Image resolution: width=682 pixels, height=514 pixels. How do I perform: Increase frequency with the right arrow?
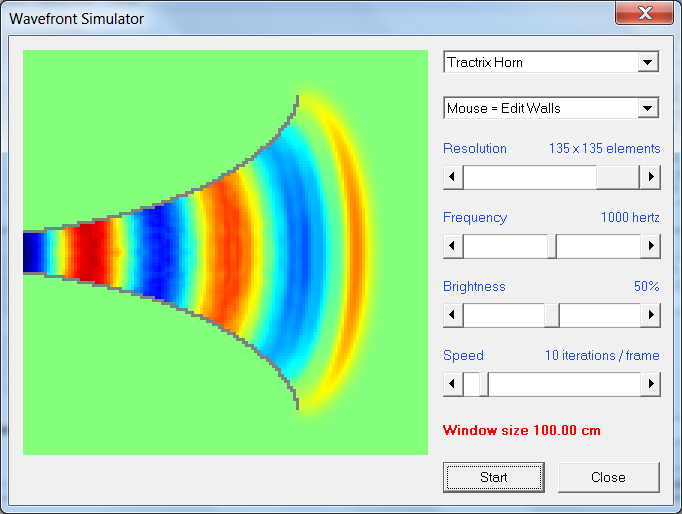coord(650,246)
